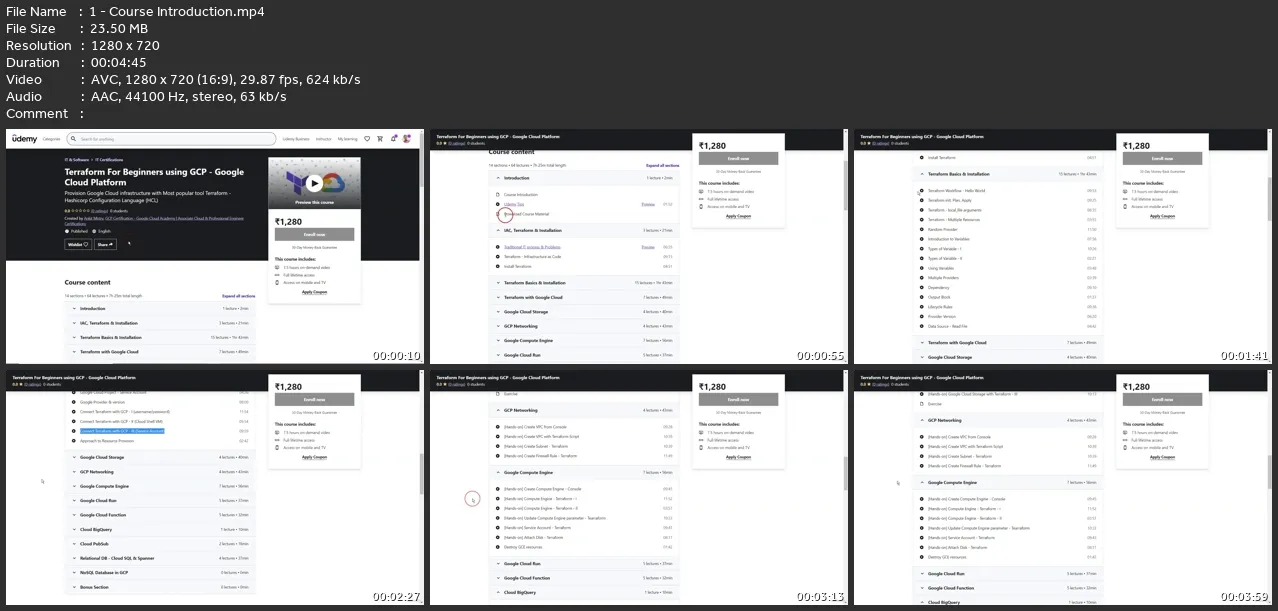Click Preview beside Udemy Tips lecture
The image size is (1278, 611).
coord(648,204)
